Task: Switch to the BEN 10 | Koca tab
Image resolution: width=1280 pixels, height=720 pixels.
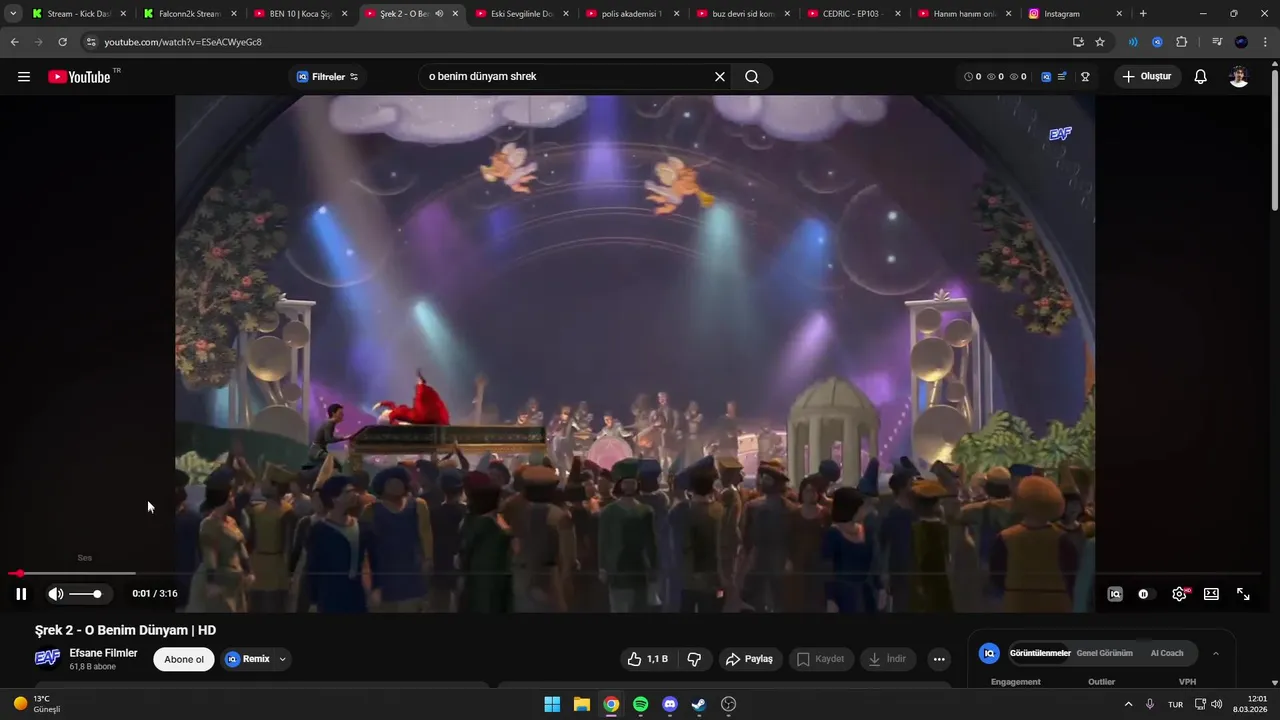Action: 300,14
